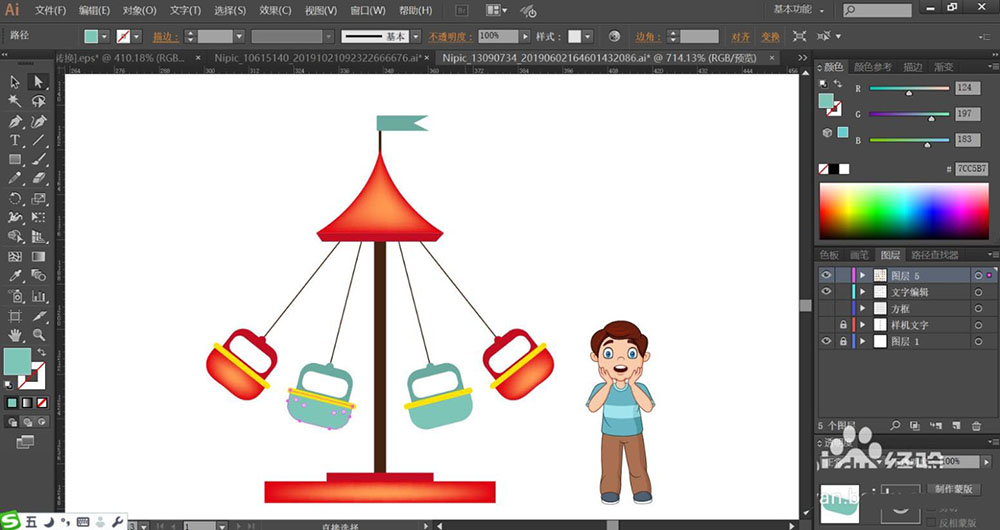This screenshot has width=1000, height=530.
Task: Open the brush definition 基本 dropdown
Action: tap(416, 36)
